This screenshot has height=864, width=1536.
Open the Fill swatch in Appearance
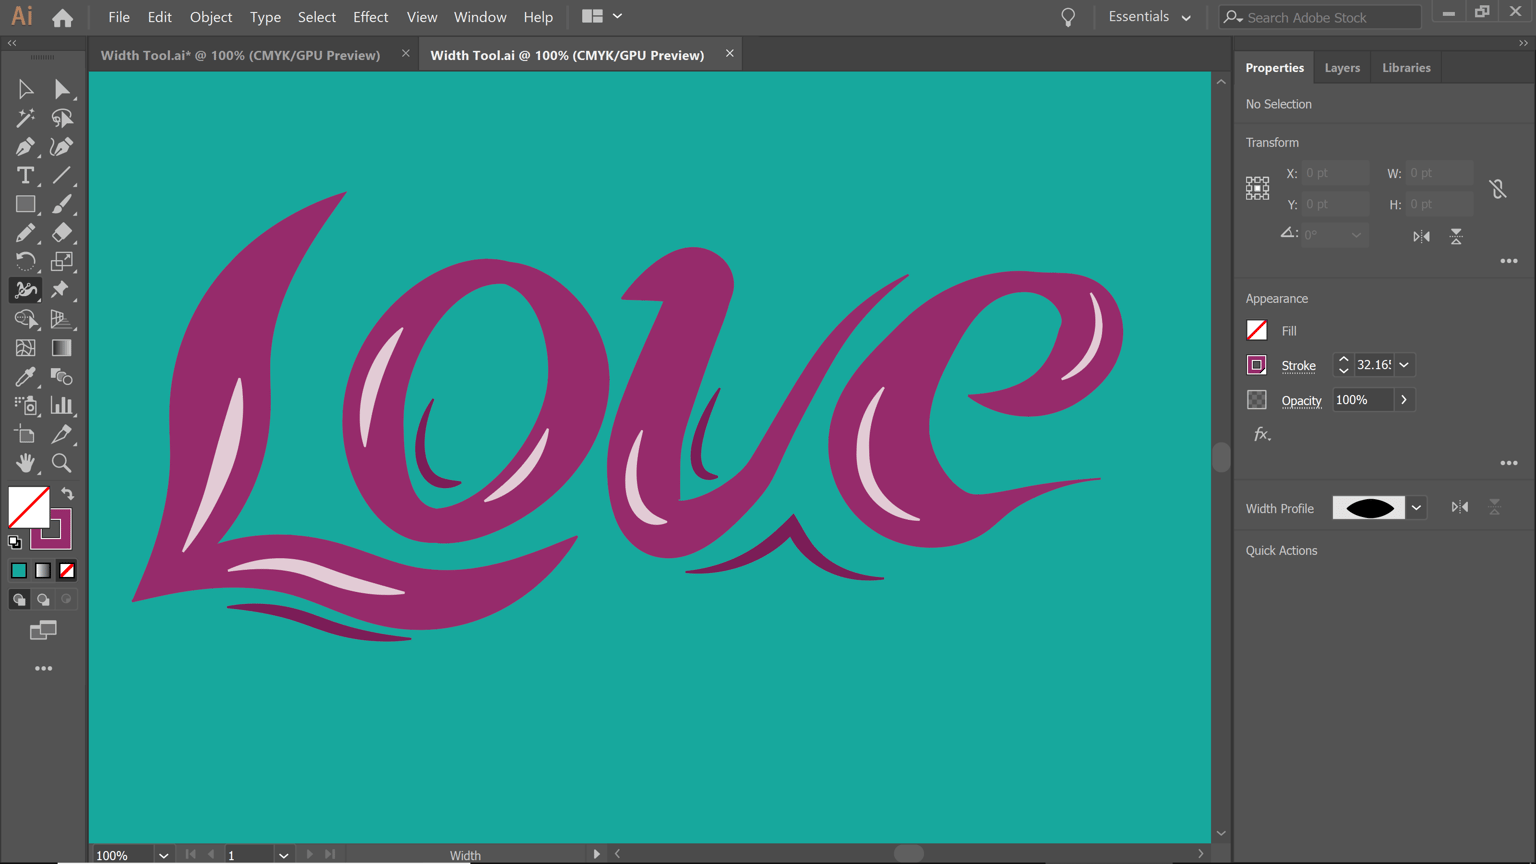(1257, 331)
